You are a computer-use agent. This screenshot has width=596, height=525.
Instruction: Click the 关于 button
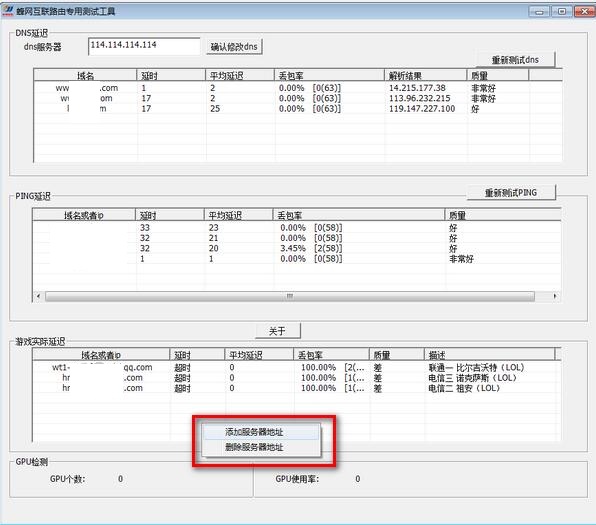coord(277,331)
